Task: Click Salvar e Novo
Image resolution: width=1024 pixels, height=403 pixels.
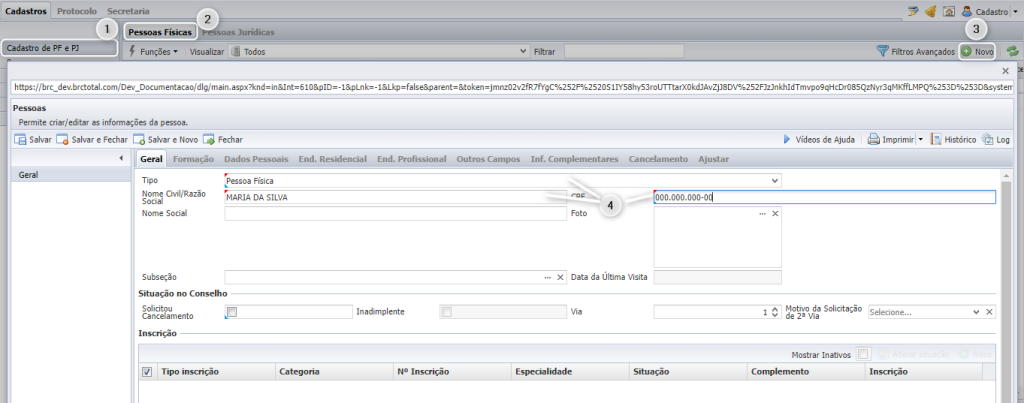Action: coord(166,140)
